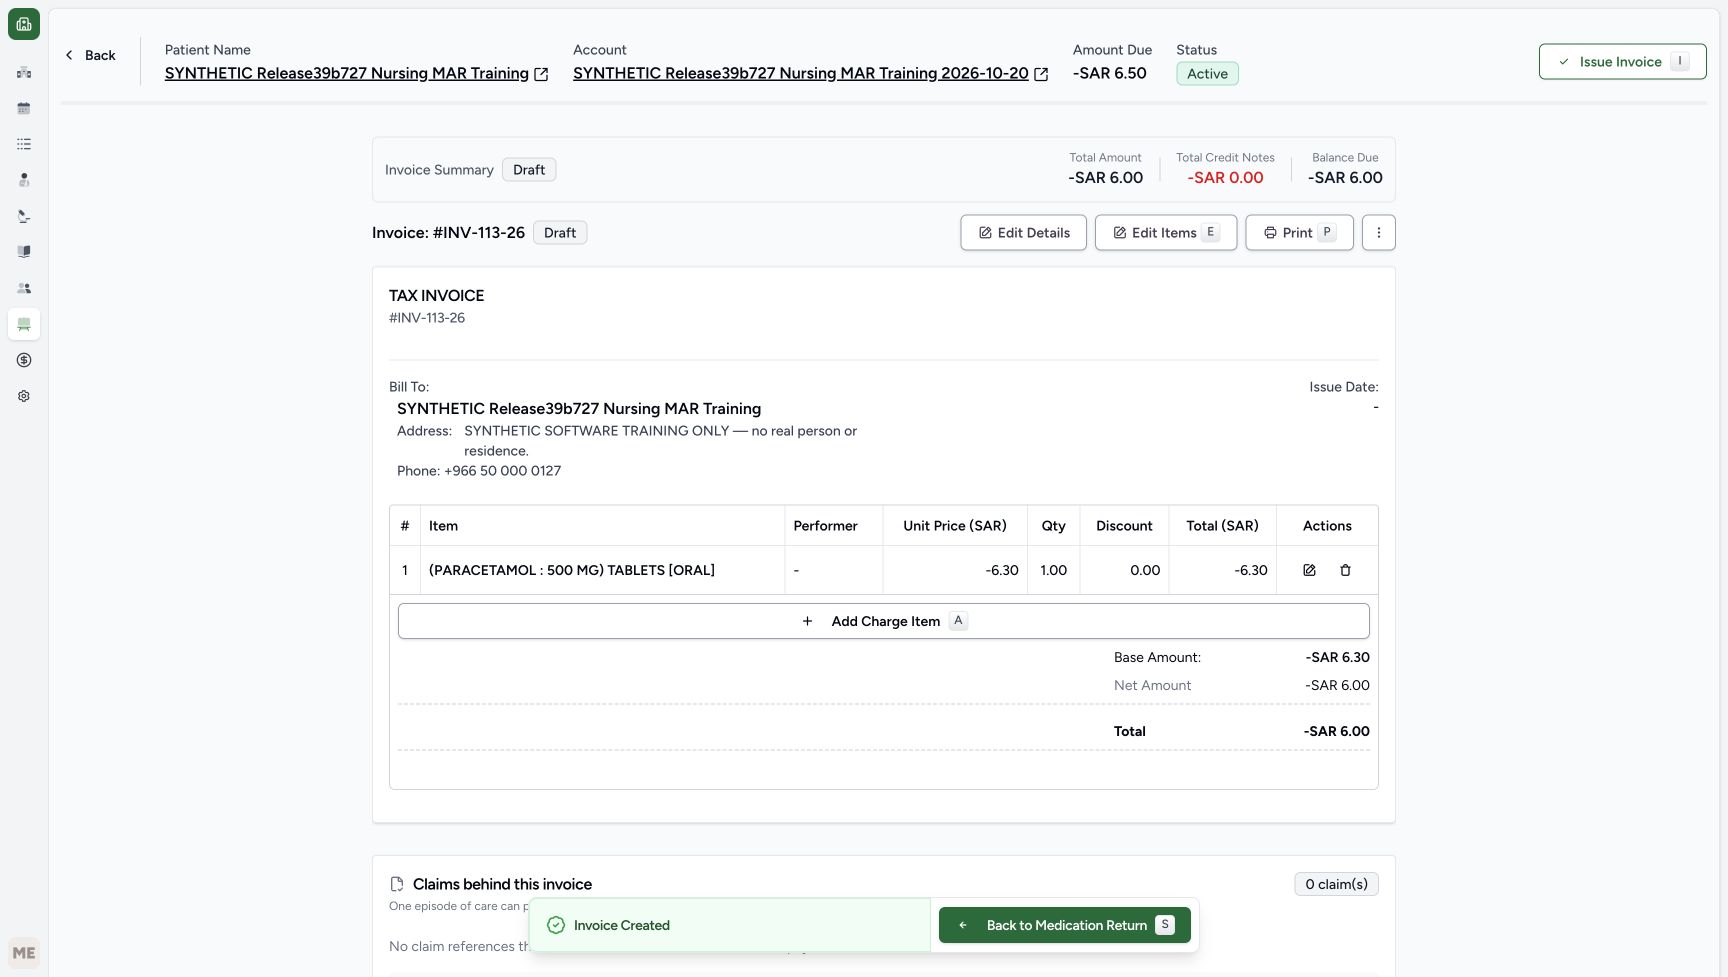The width and height of the screenshot is (1728, 977).
Task: Click the Invoice Created notification
Action: click(x=730, y=925)
